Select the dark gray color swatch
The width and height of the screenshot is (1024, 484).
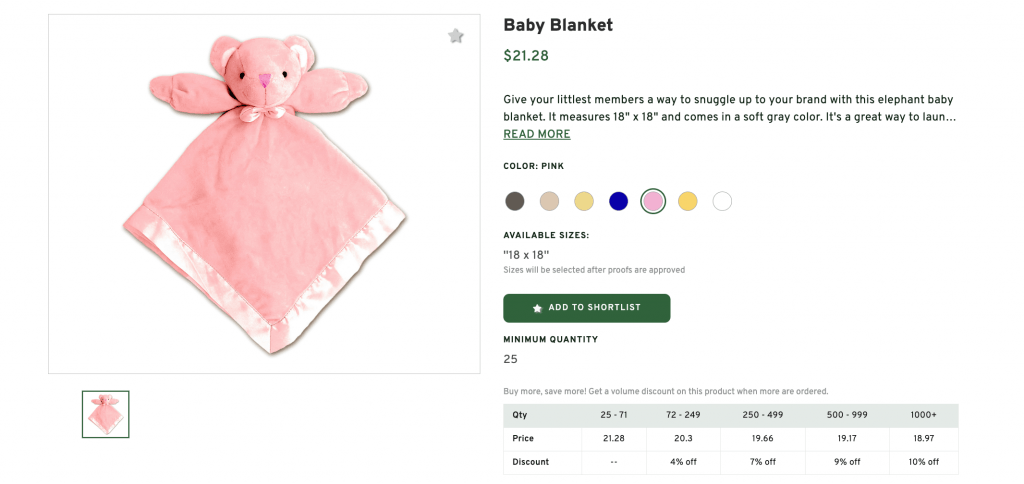(515, 201)
